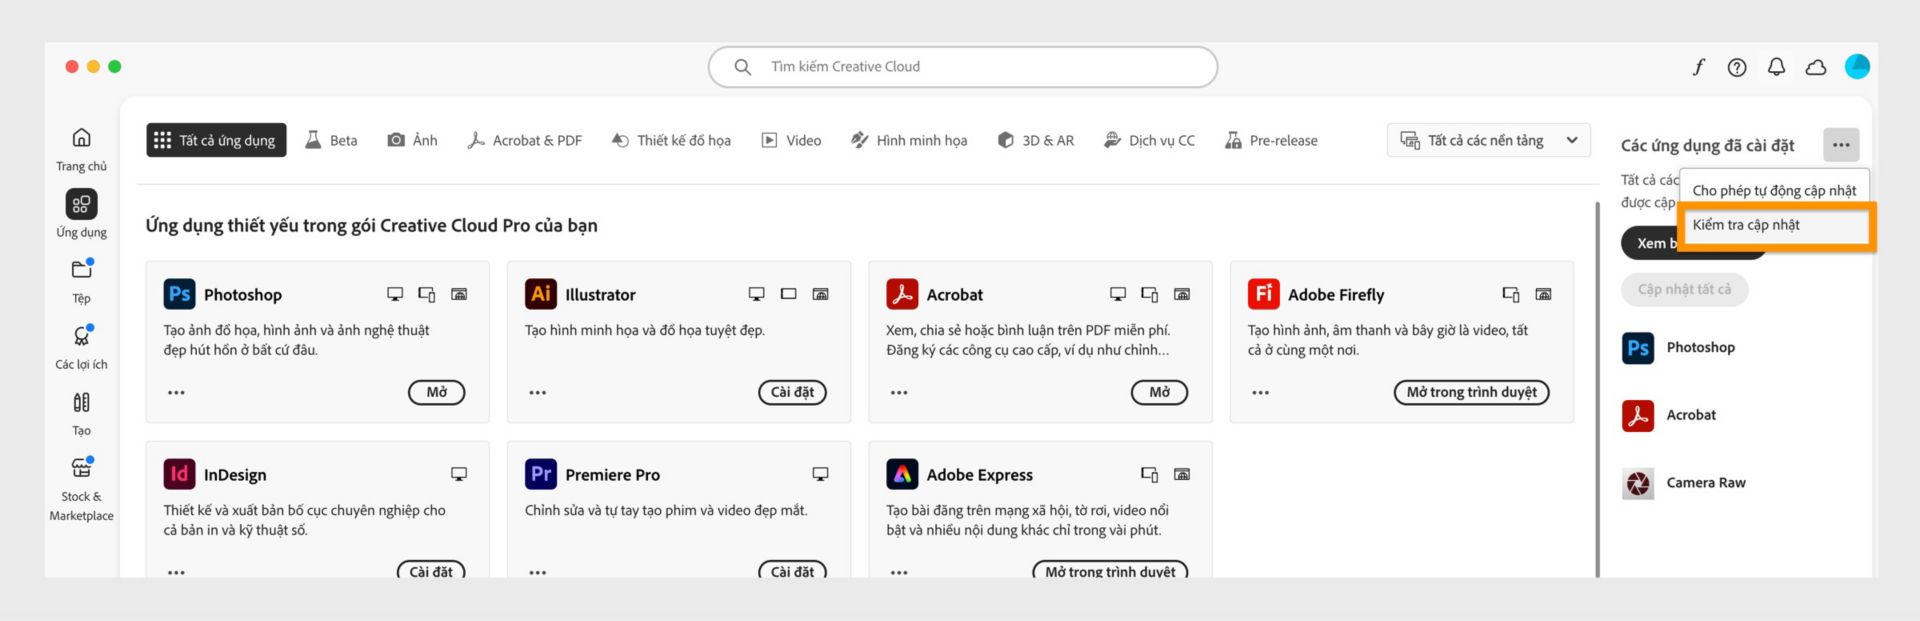Click Cập nhật tất cả button

(1684, 290)
